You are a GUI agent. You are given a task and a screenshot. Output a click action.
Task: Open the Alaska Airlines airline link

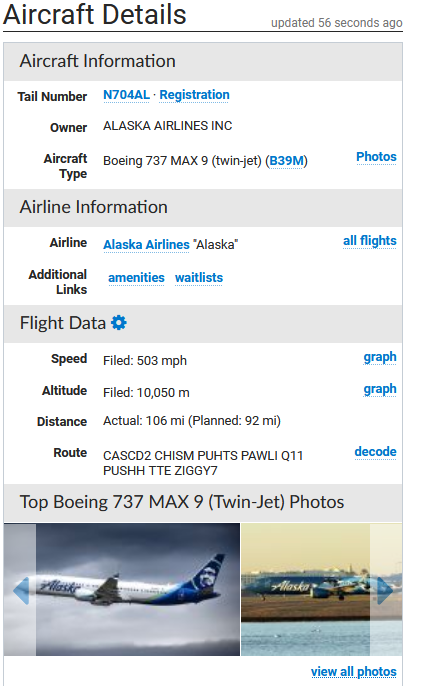coord(146,245)
